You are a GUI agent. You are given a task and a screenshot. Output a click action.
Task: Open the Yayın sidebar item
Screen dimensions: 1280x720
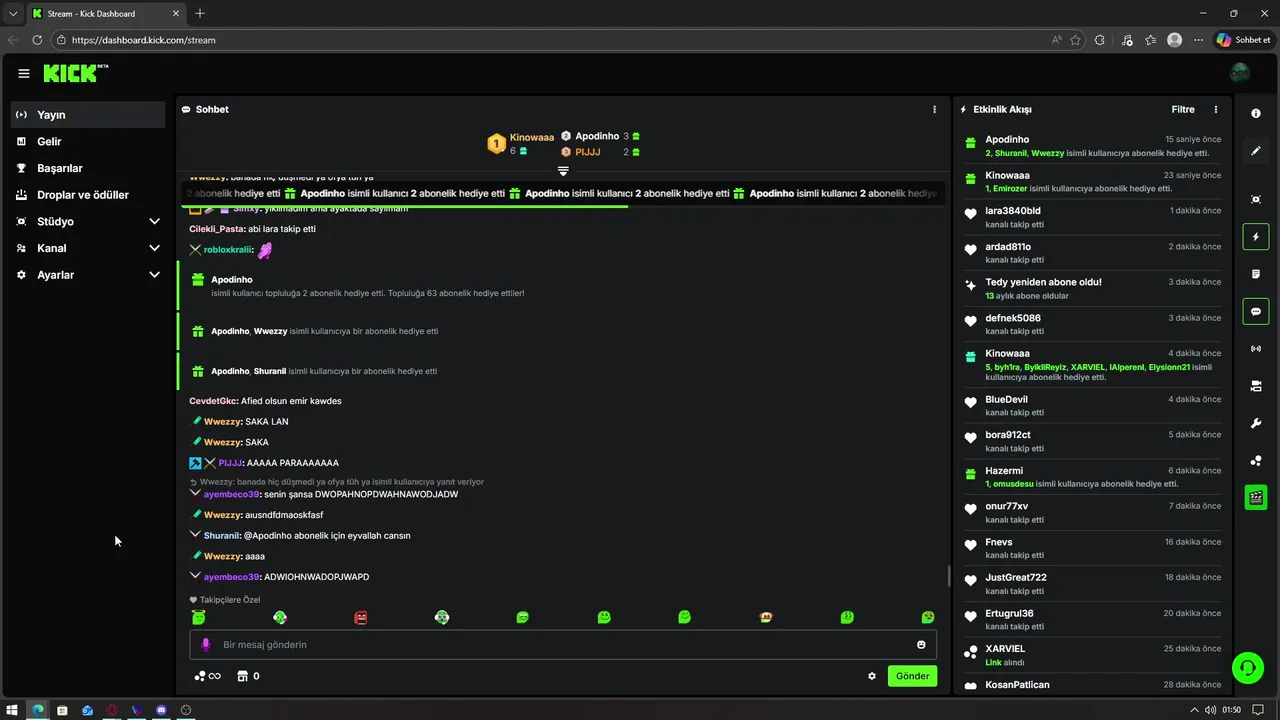tap(88, 115)
